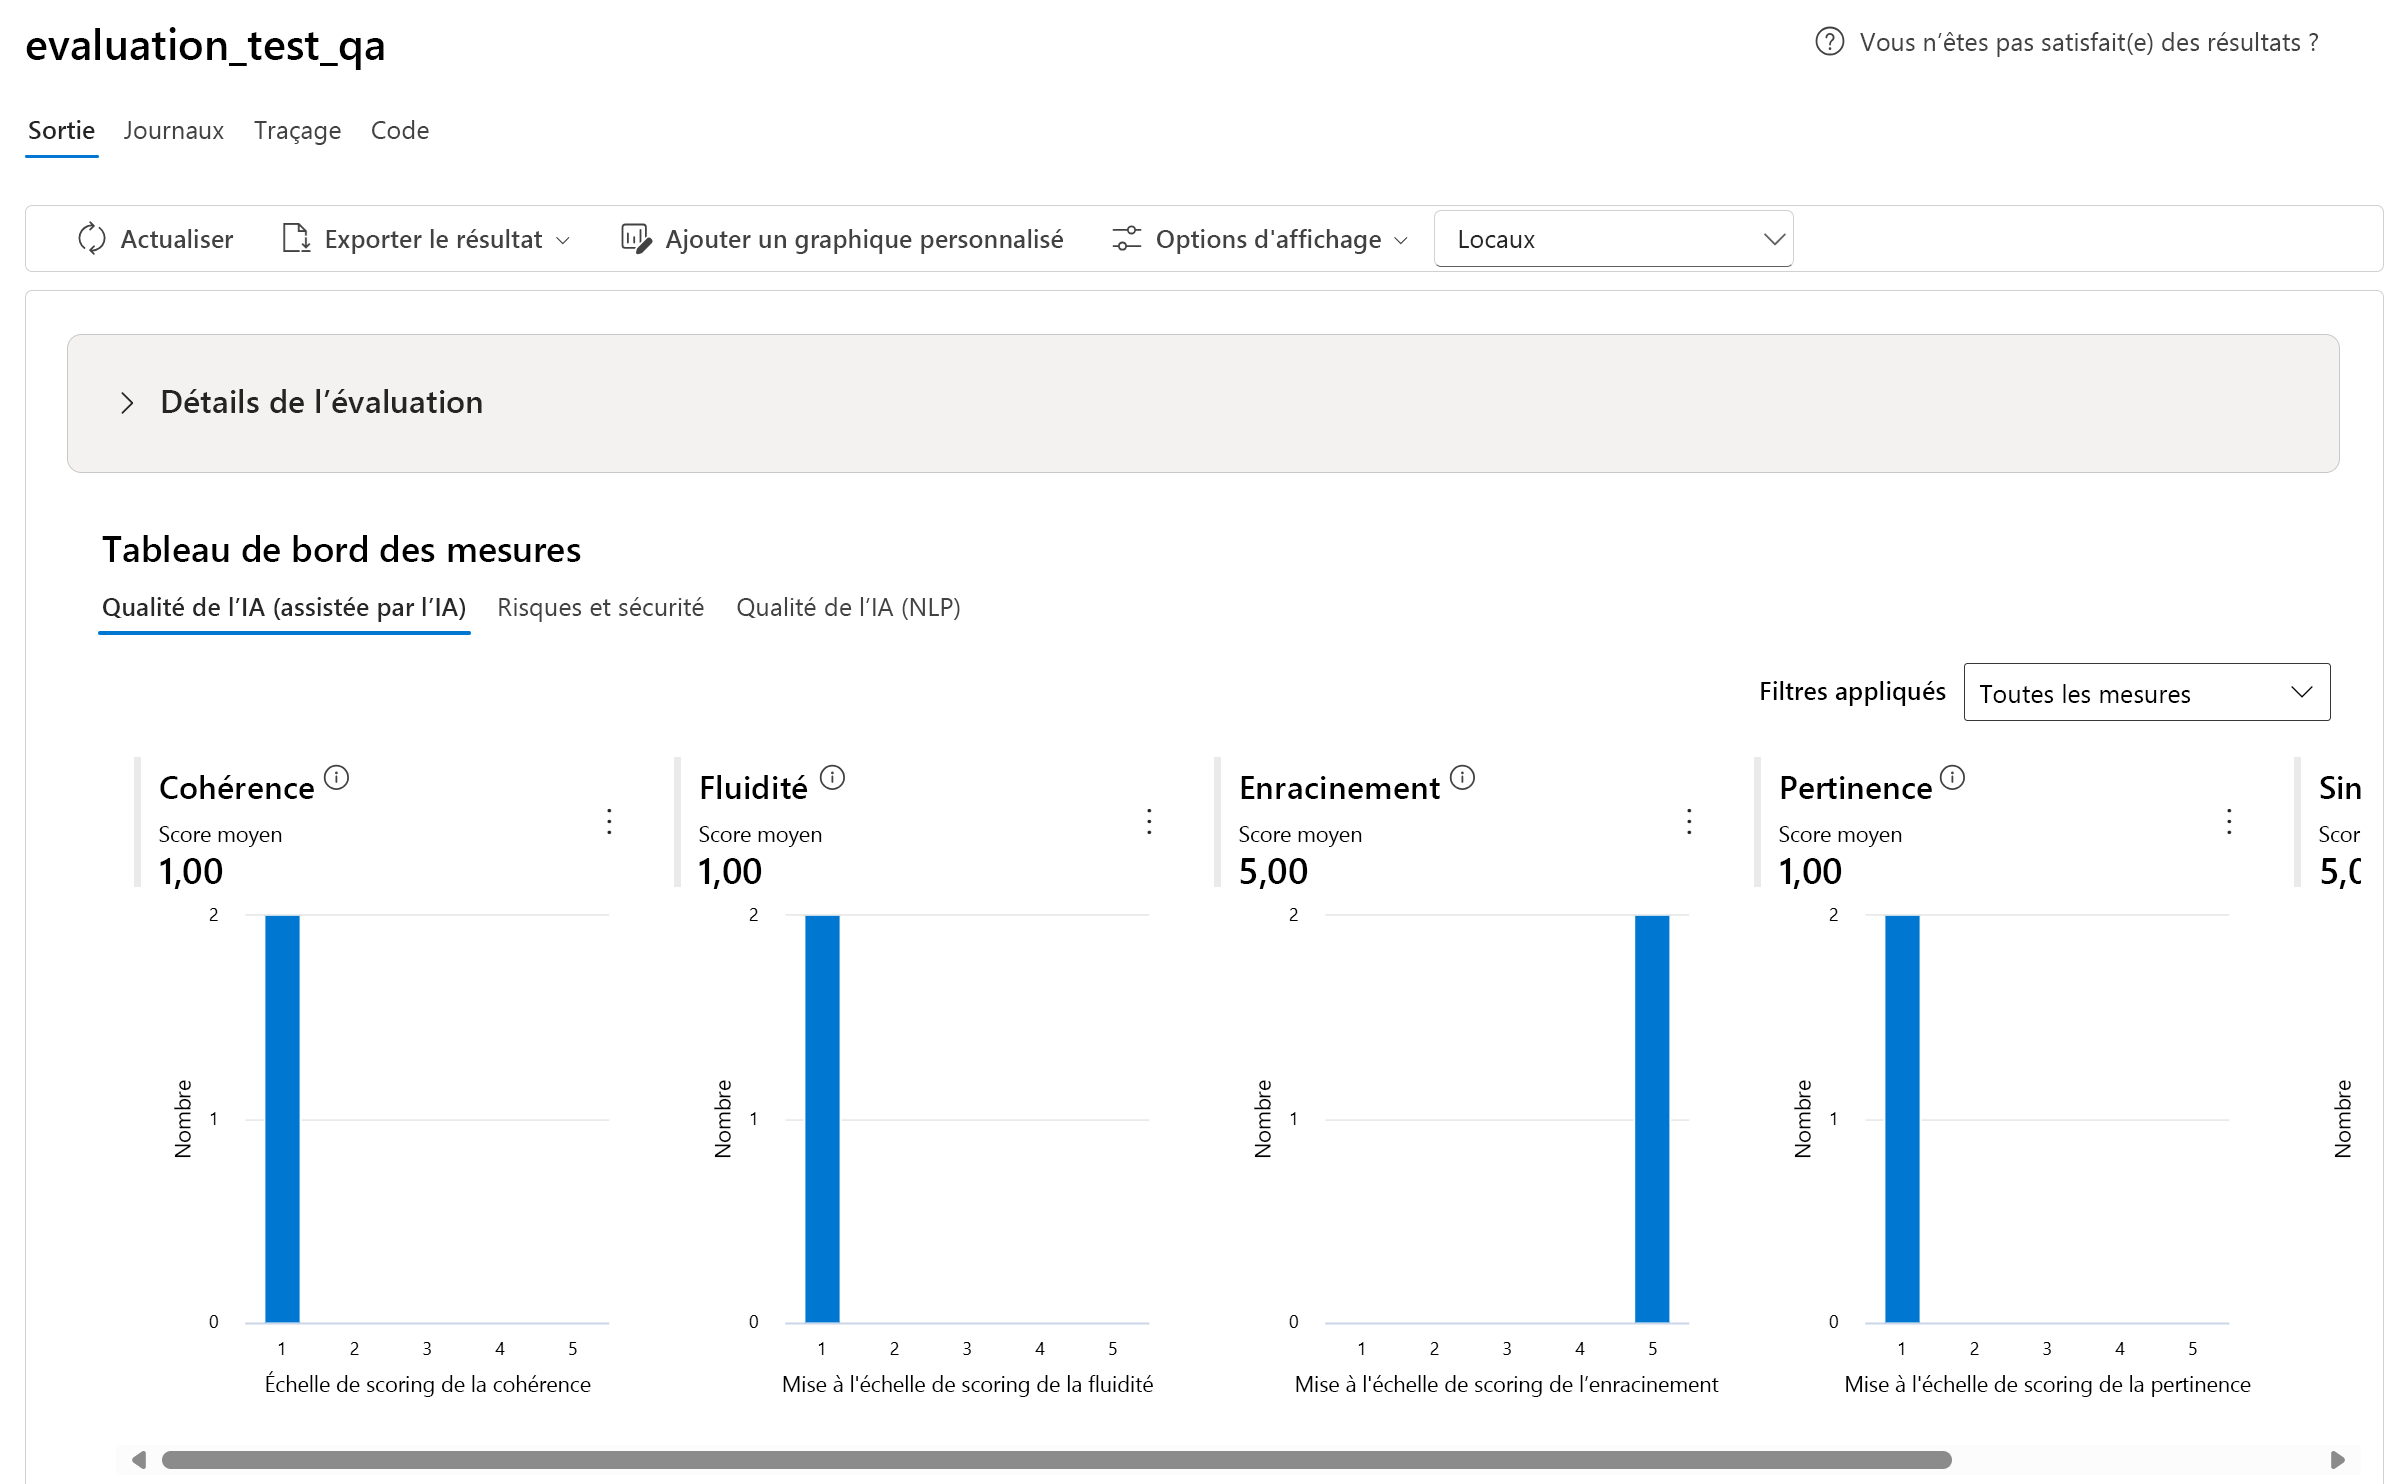Click the right scroll arrow of charts

pyautogui.click(x=2338, y=1460)
